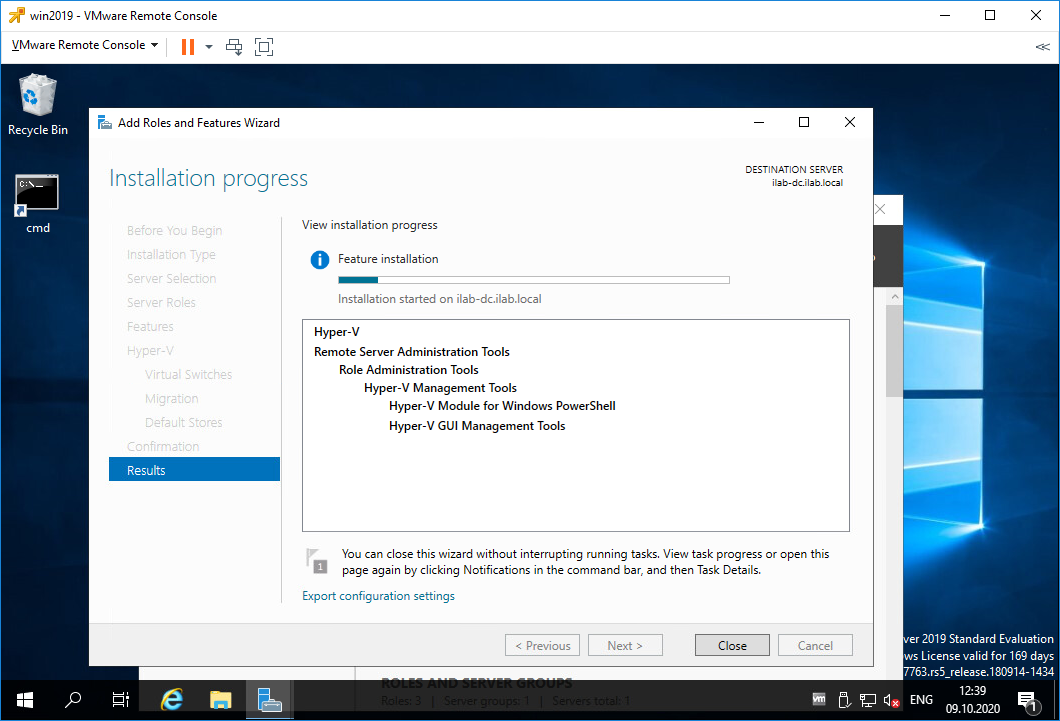Click the notifications flag icon in the wizard
Viewport: 1060px width, 721px height.
[317, 561]
